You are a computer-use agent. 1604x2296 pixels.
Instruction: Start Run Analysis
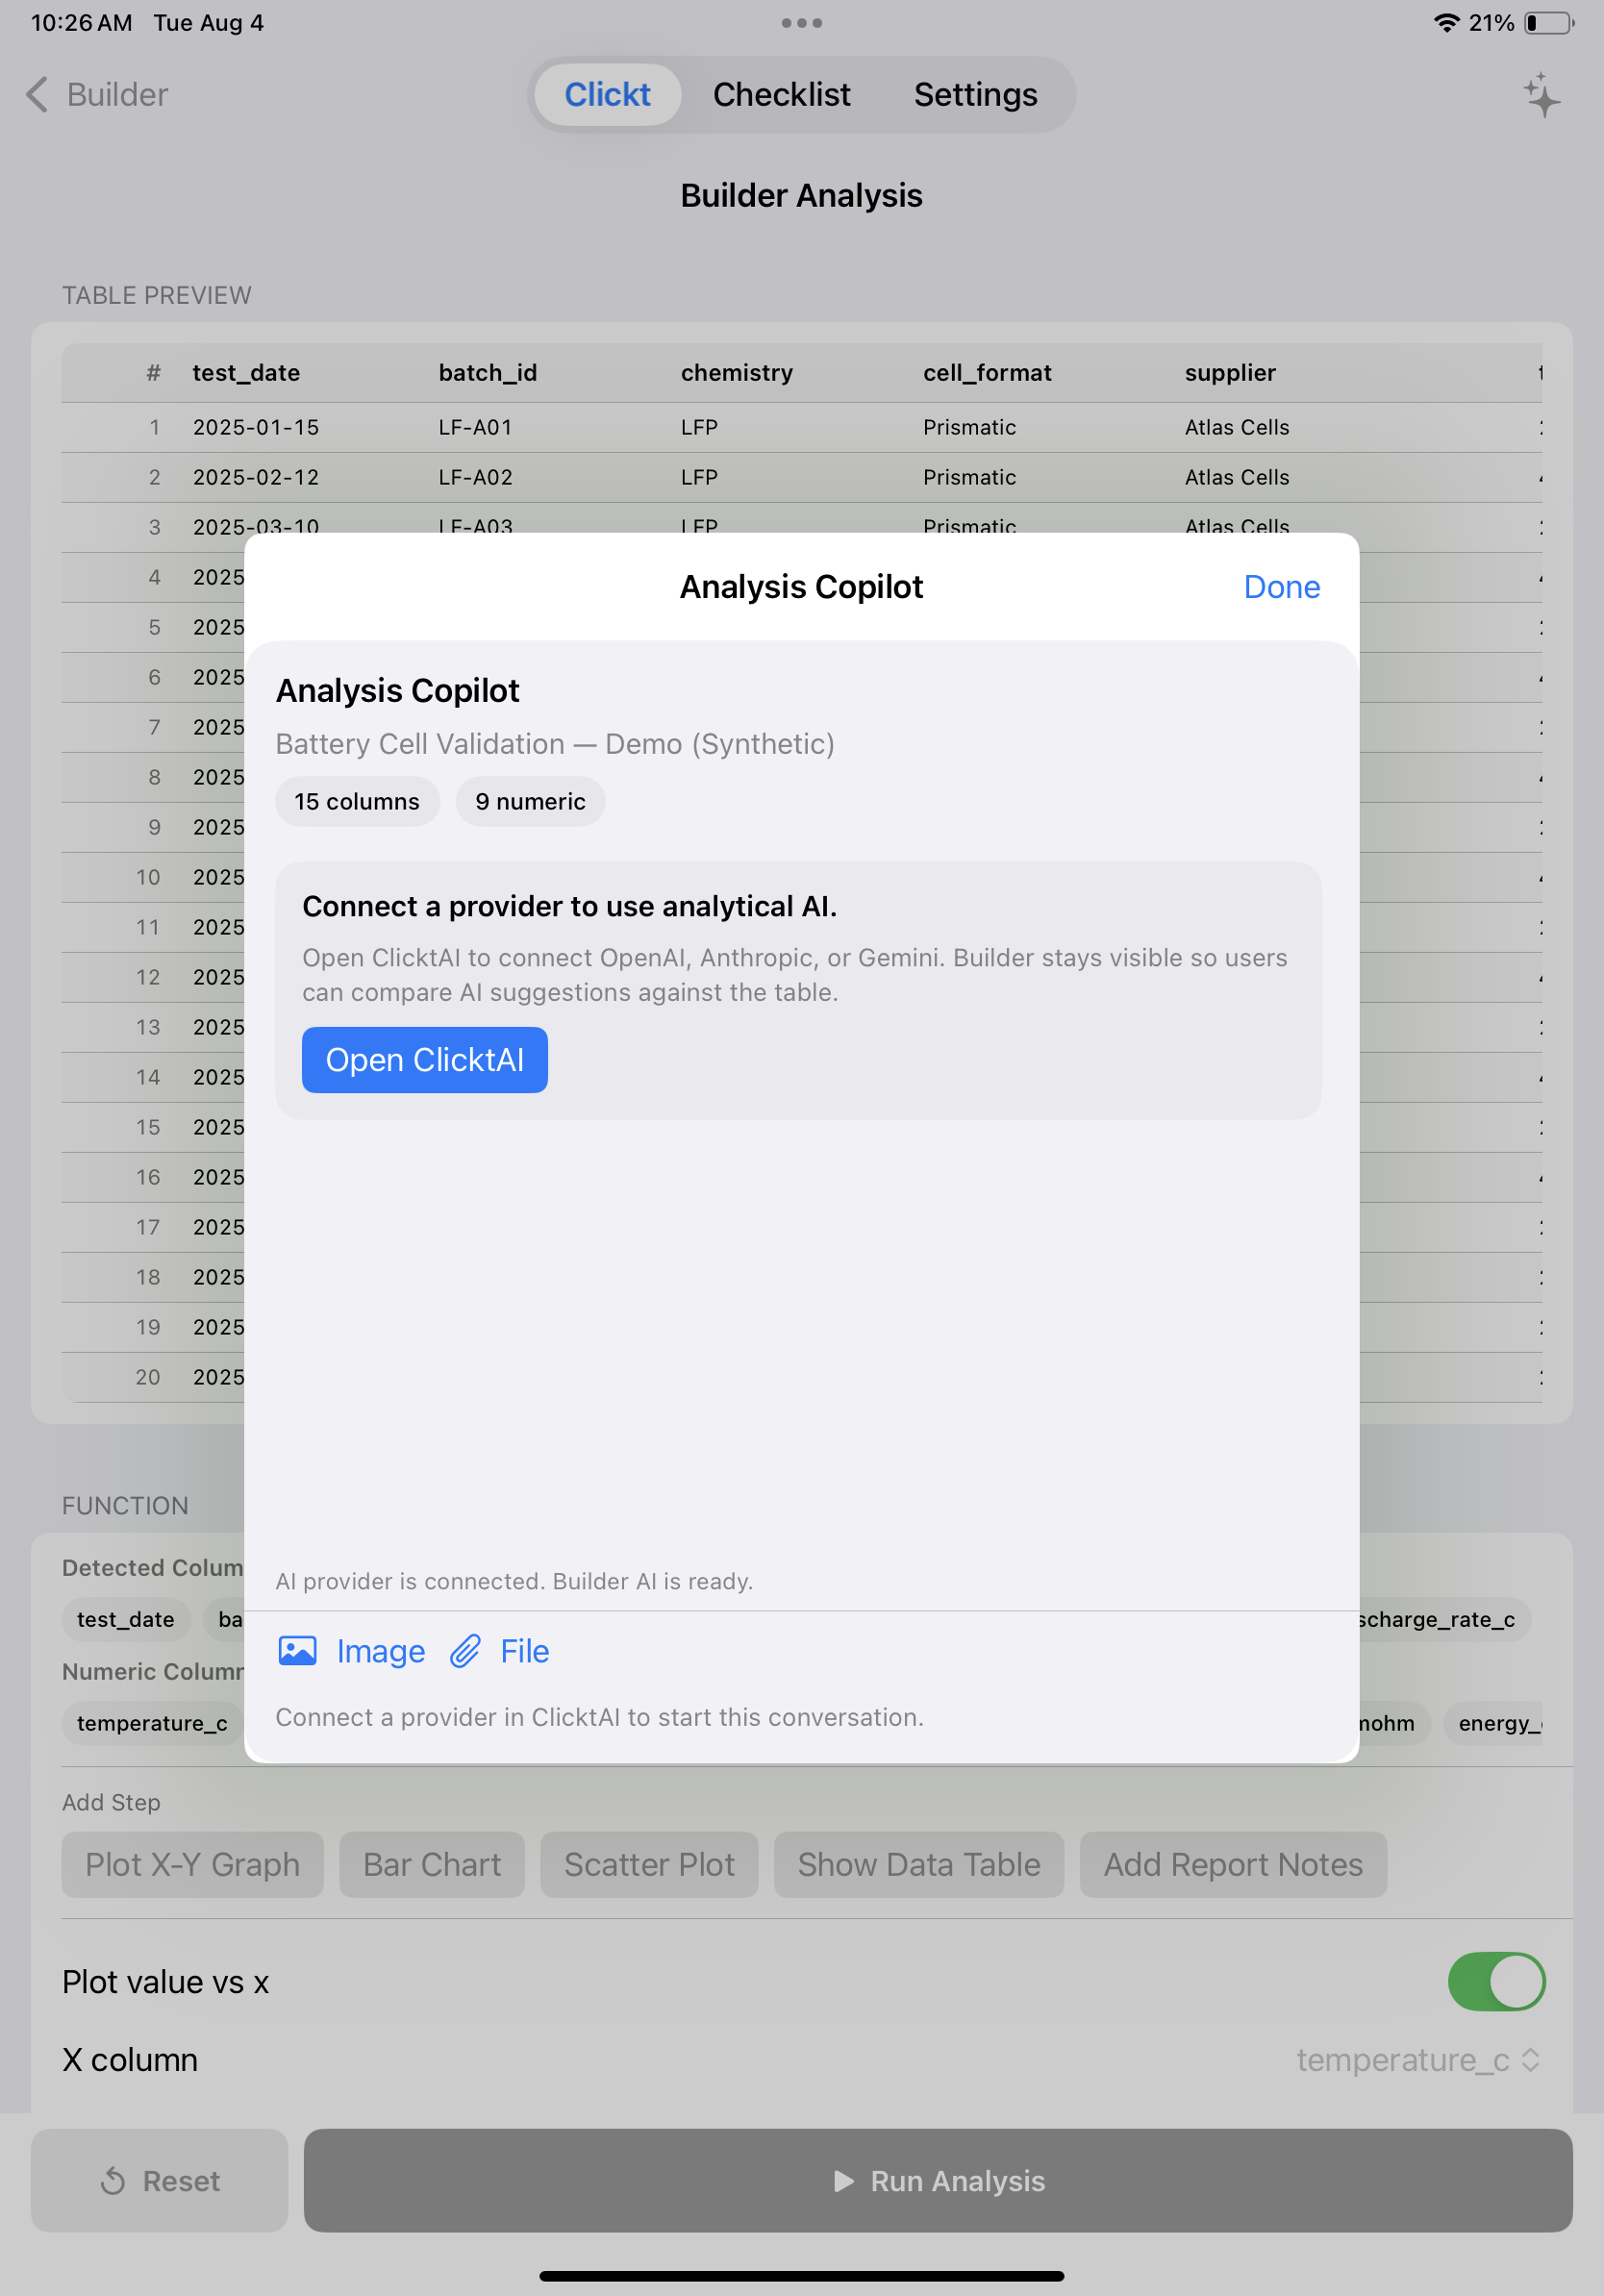(x=938, y=2180)
